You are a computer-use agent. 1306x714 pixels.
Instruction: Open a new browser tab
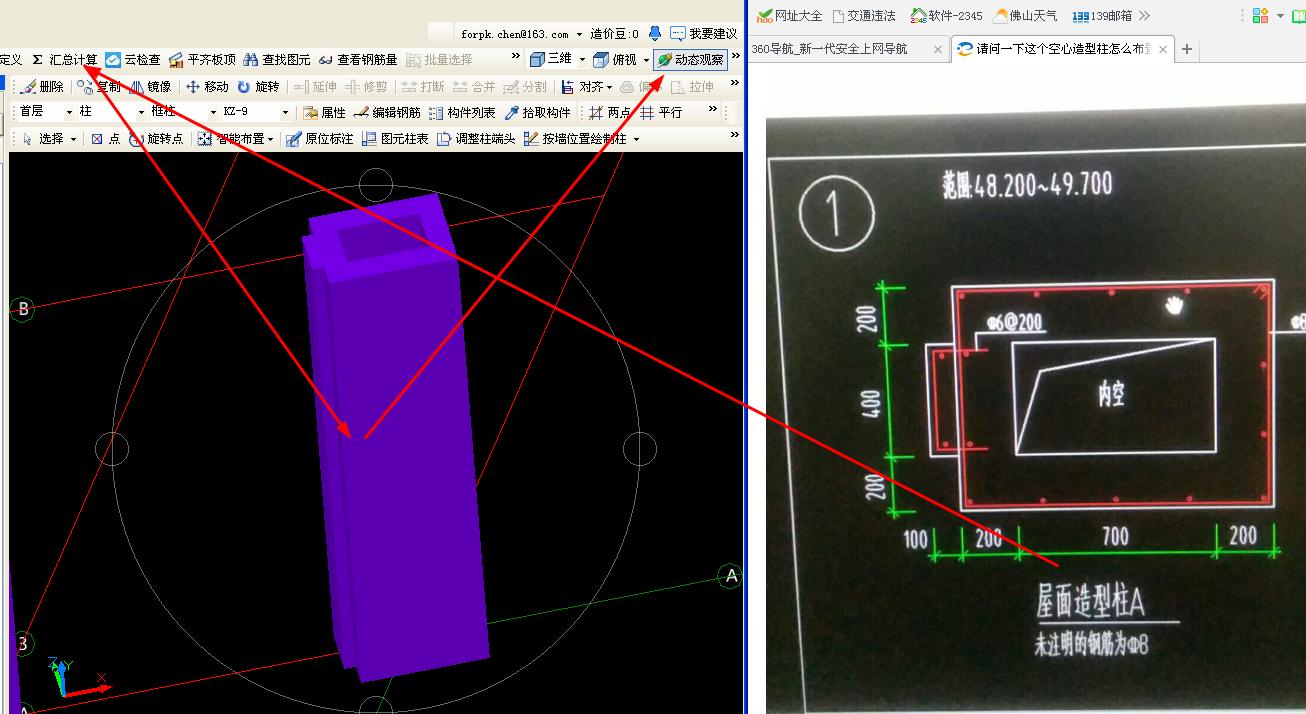[x=1187, y=48]
